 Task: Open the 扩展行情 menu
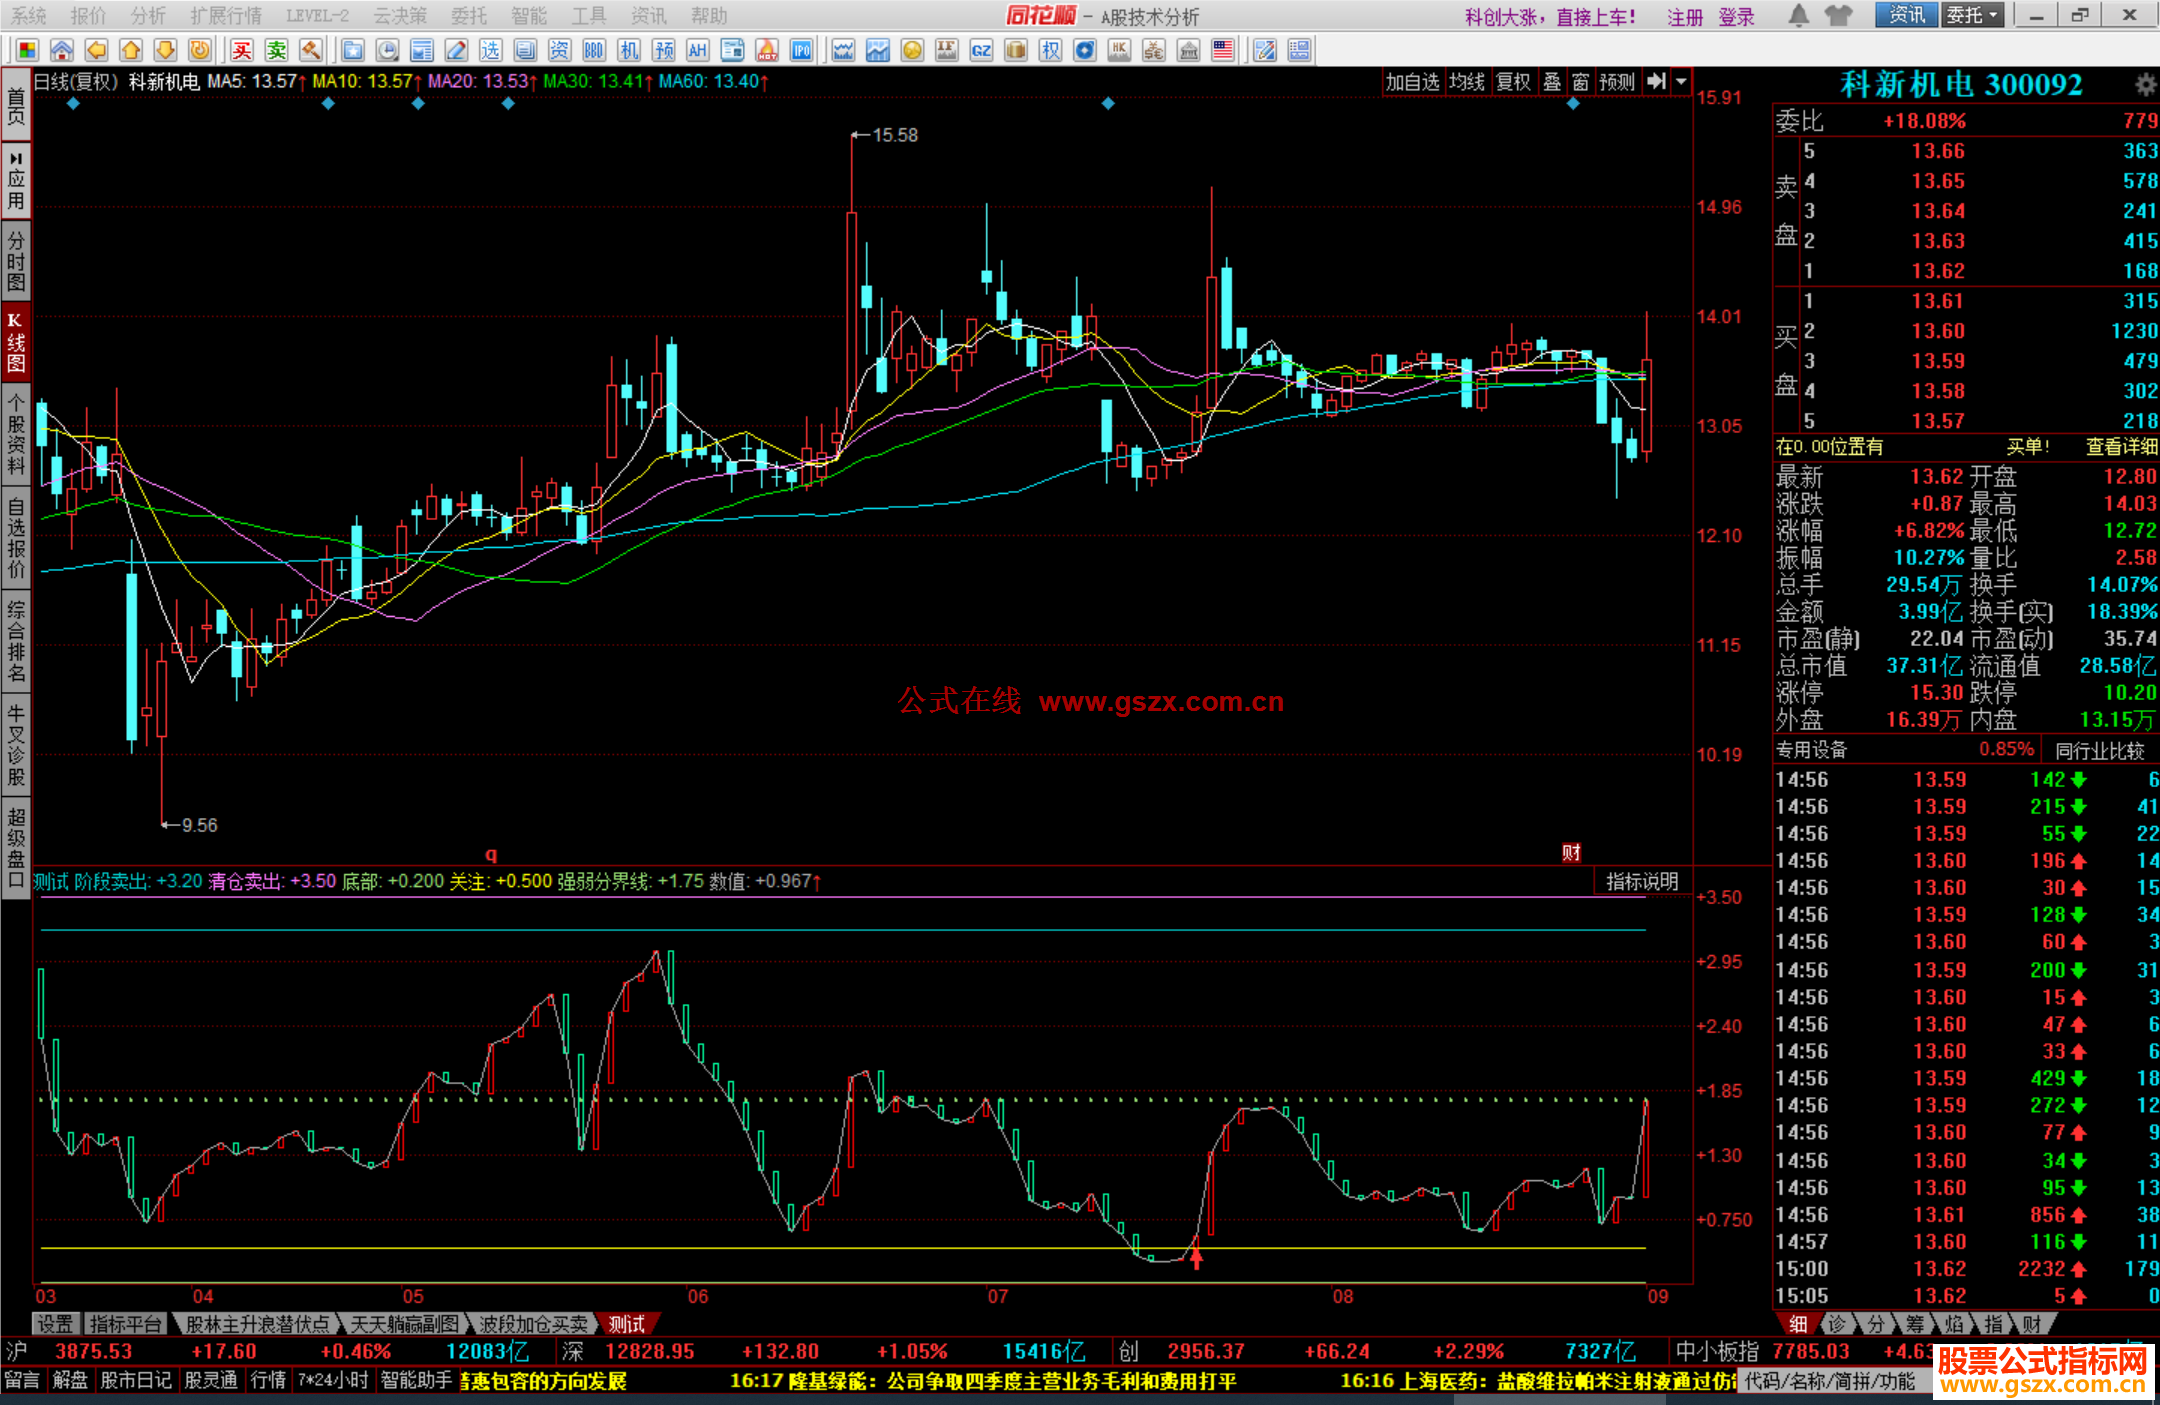(x=225, y=15)
